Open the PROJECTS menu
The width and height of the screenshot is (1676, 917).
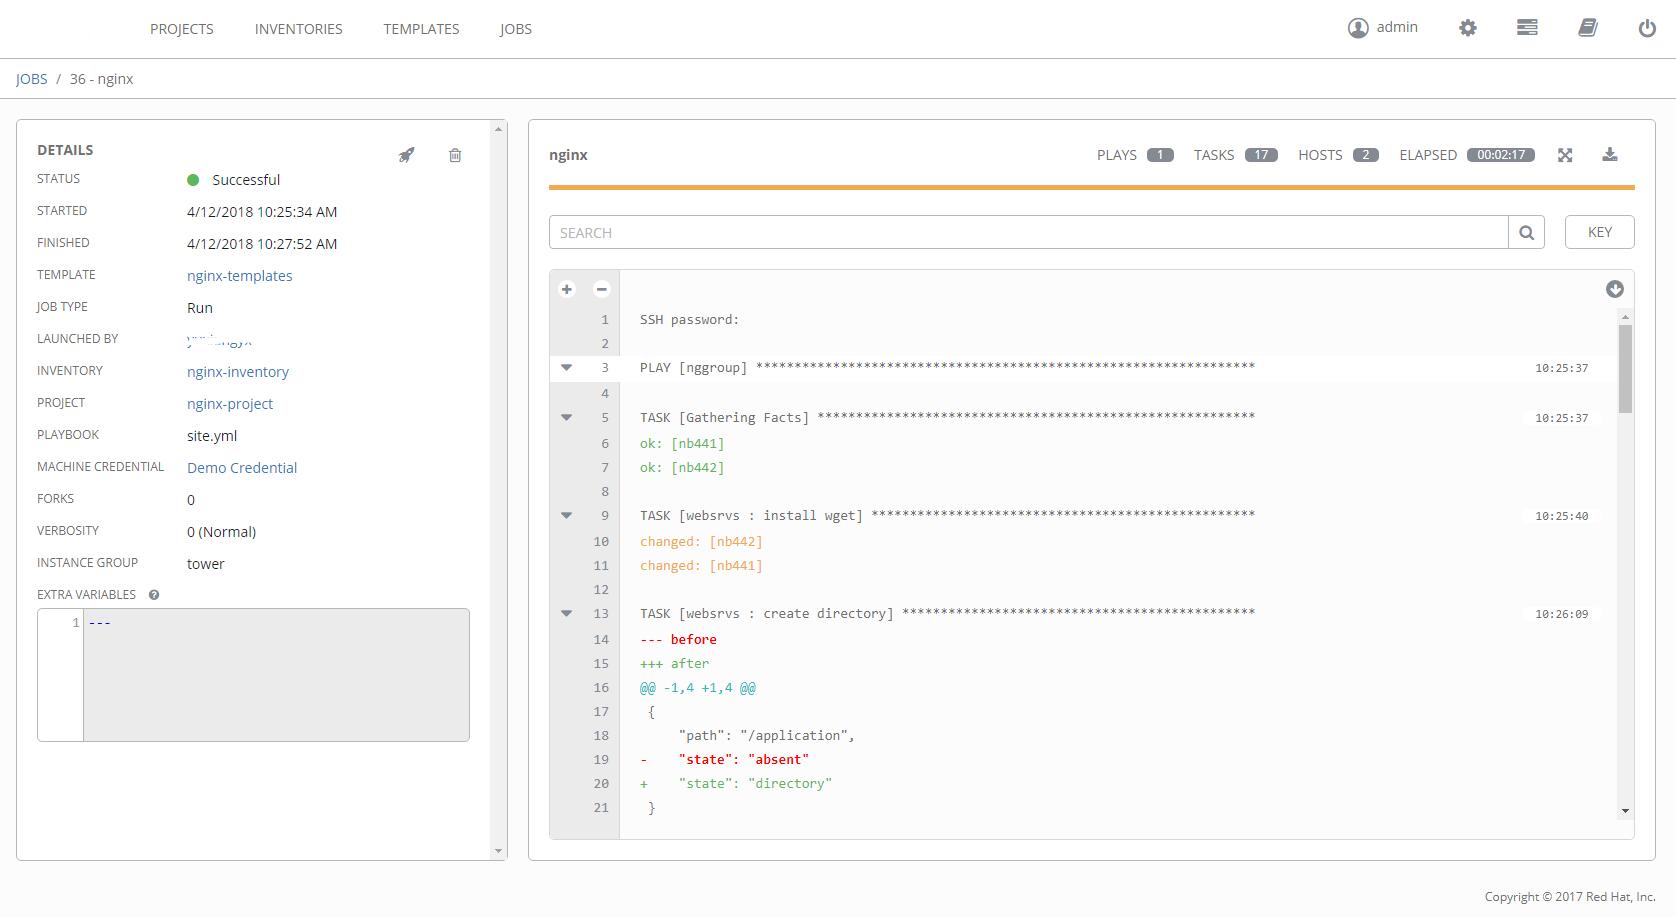(182, 29)
